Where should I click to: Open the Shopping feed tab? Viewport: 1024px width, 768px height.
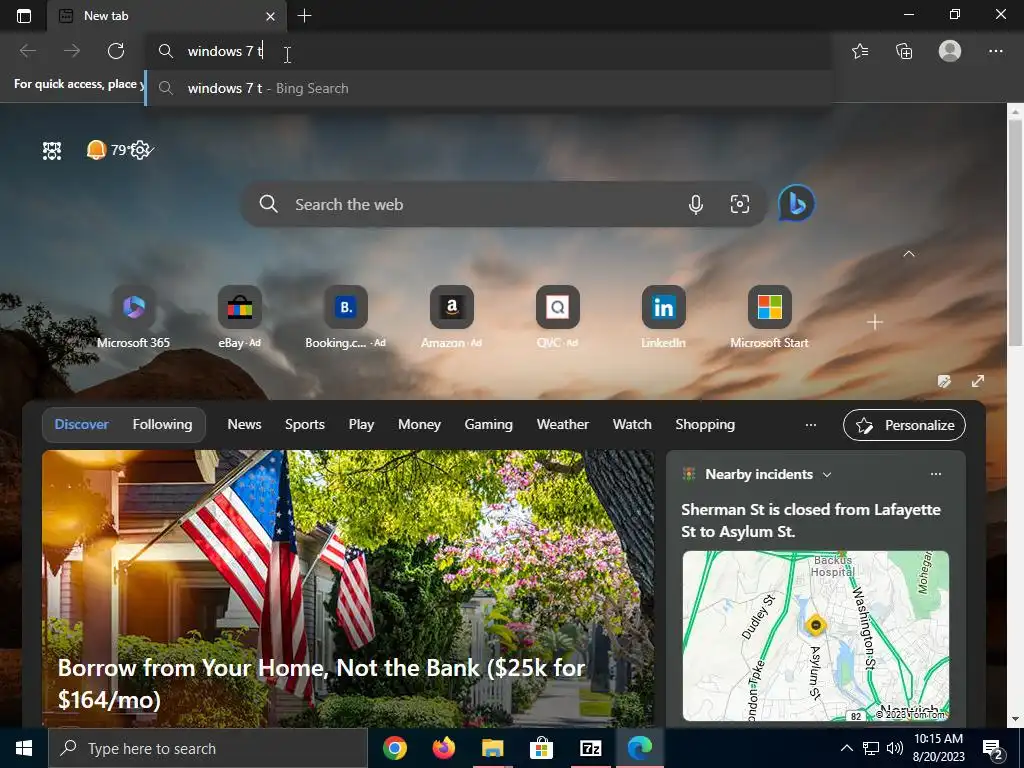point(705,424)
